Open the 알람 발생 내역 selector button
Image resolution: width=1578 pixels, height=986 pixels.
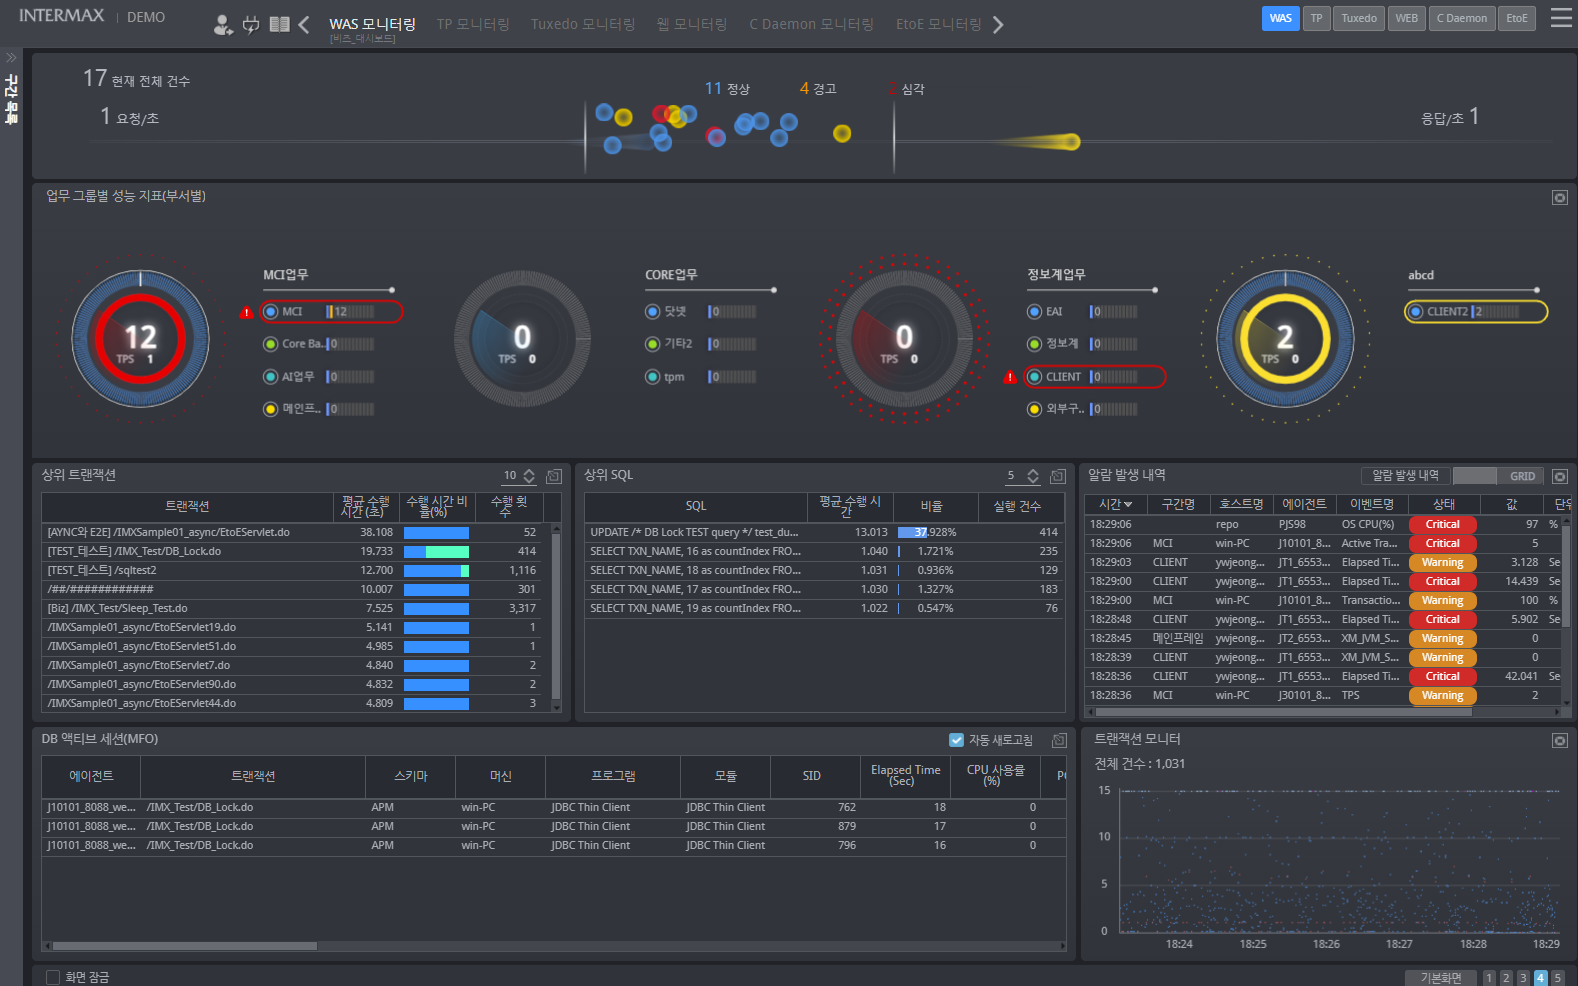(x=1405, y=476)
